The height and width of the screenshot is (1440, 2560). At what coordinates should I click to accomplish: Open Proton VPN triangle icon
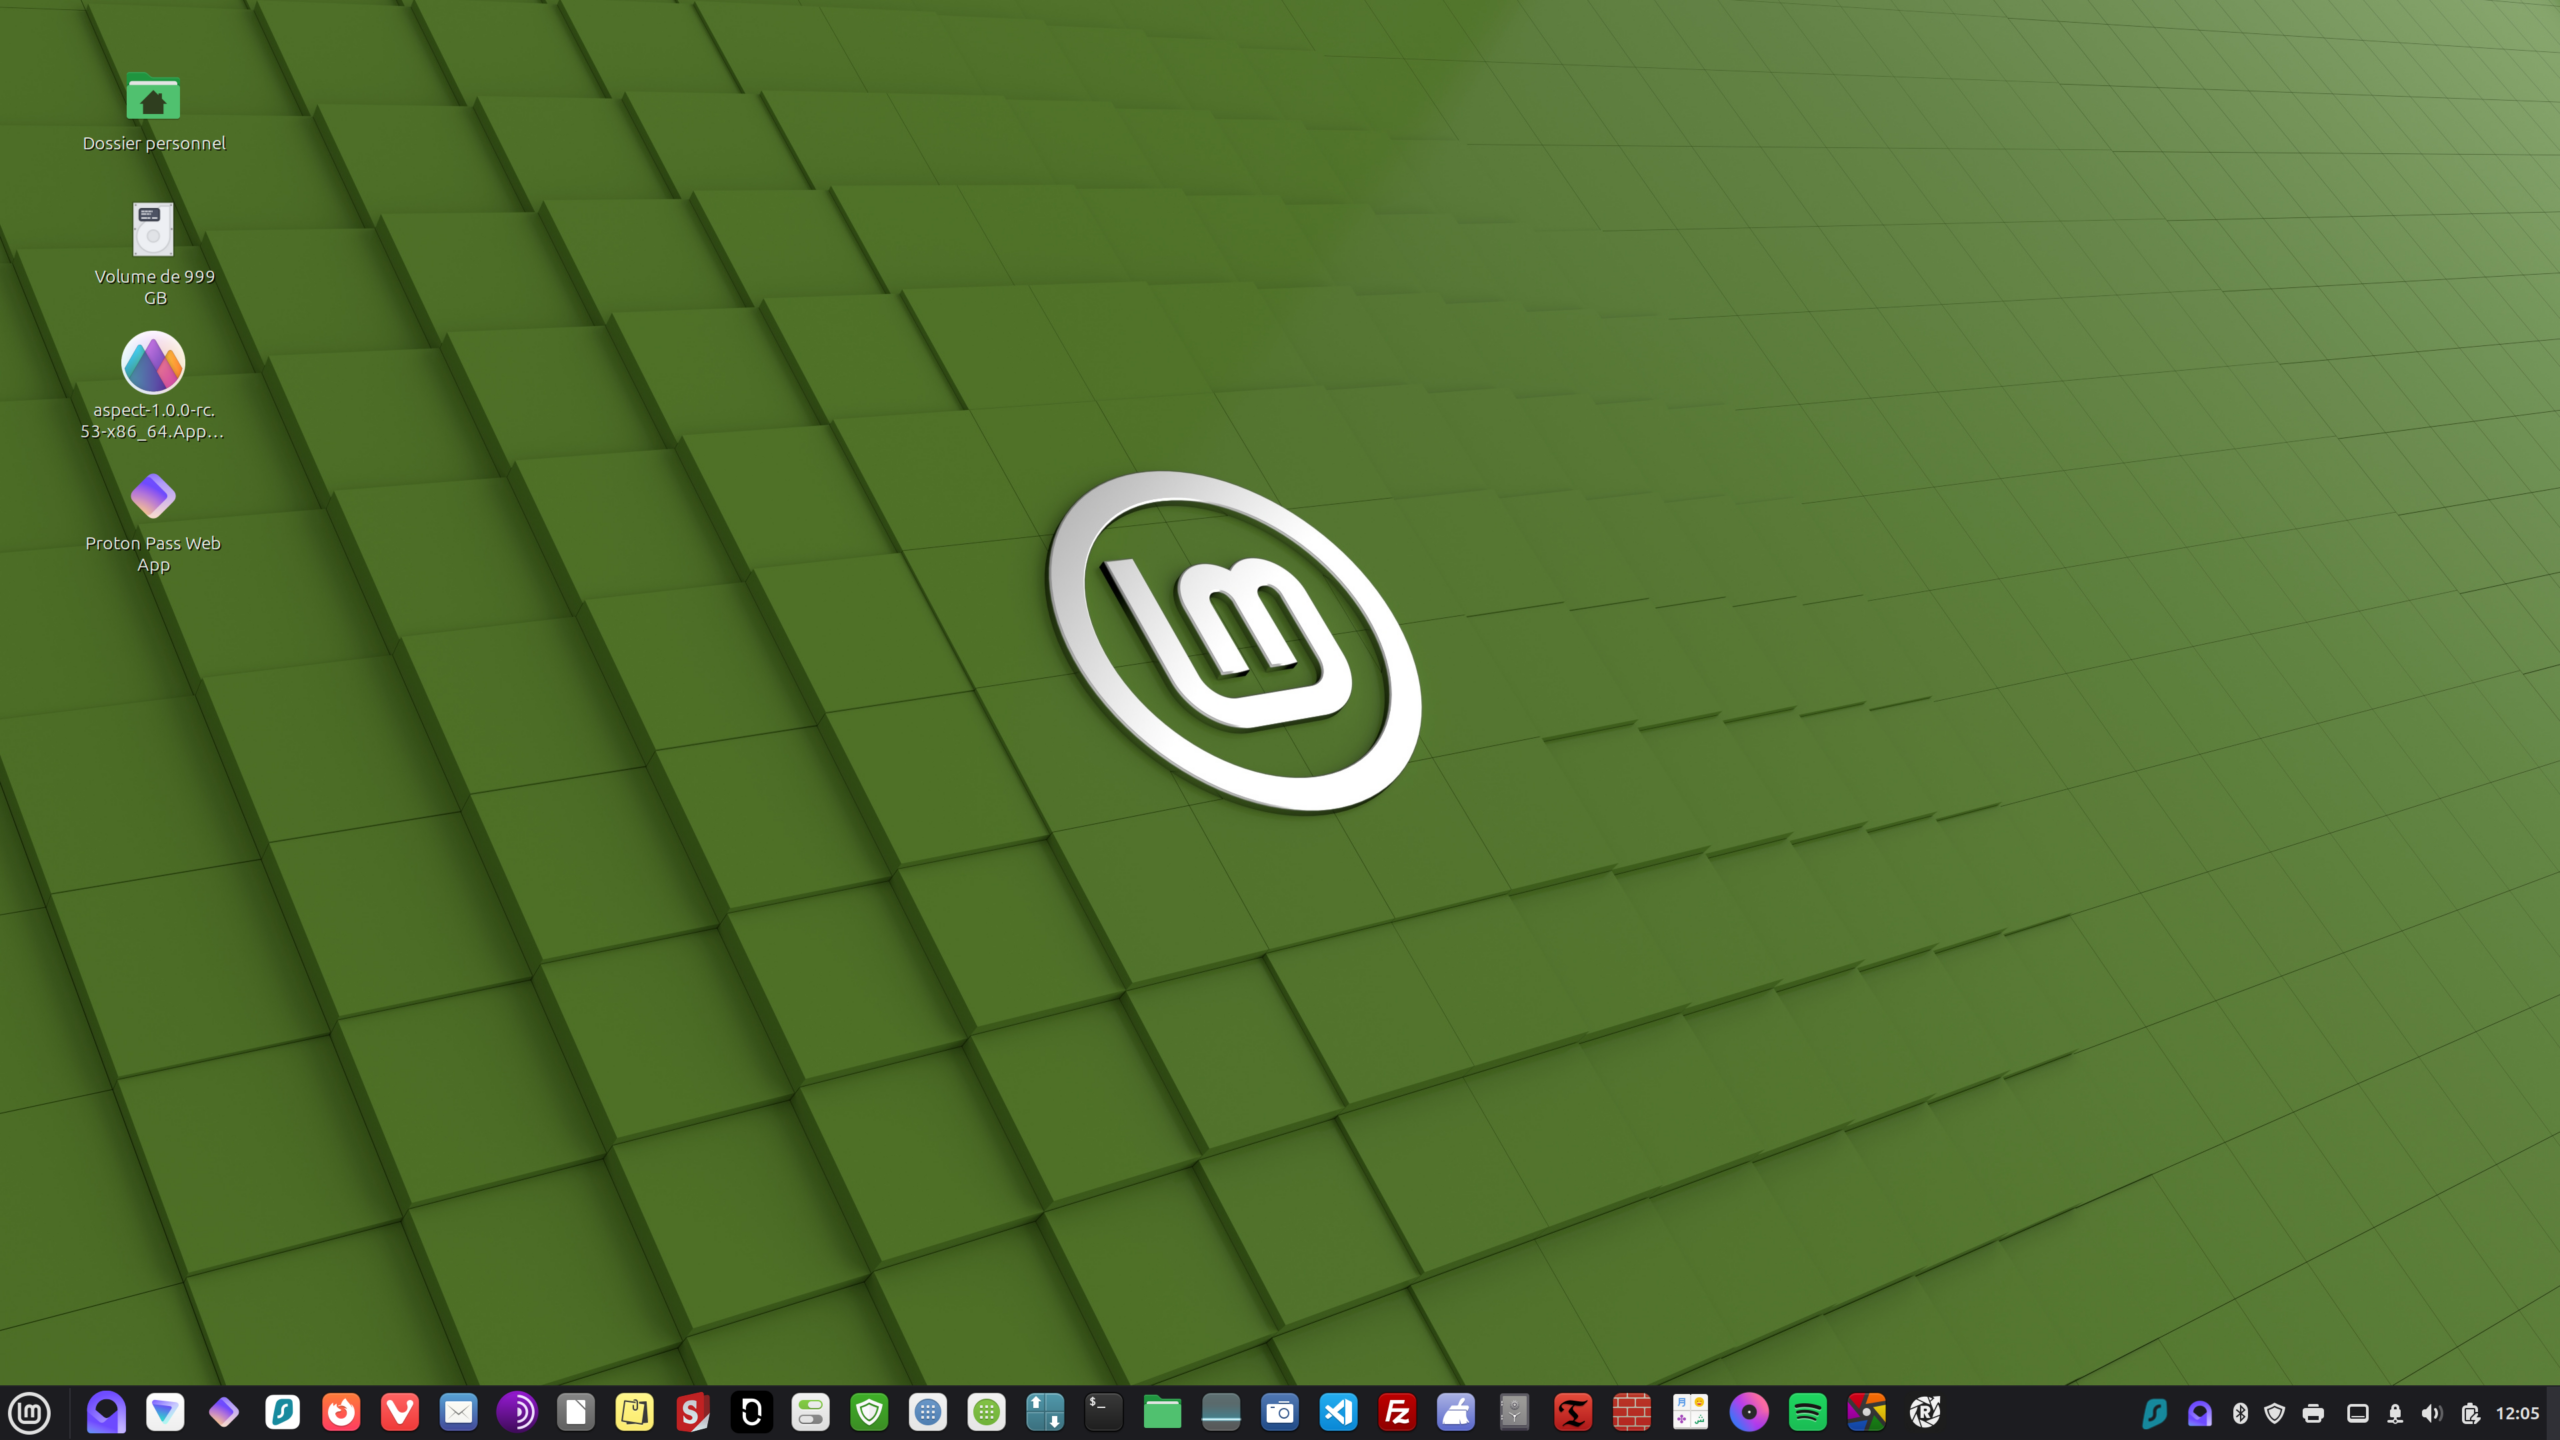(x=165, y=1413)
